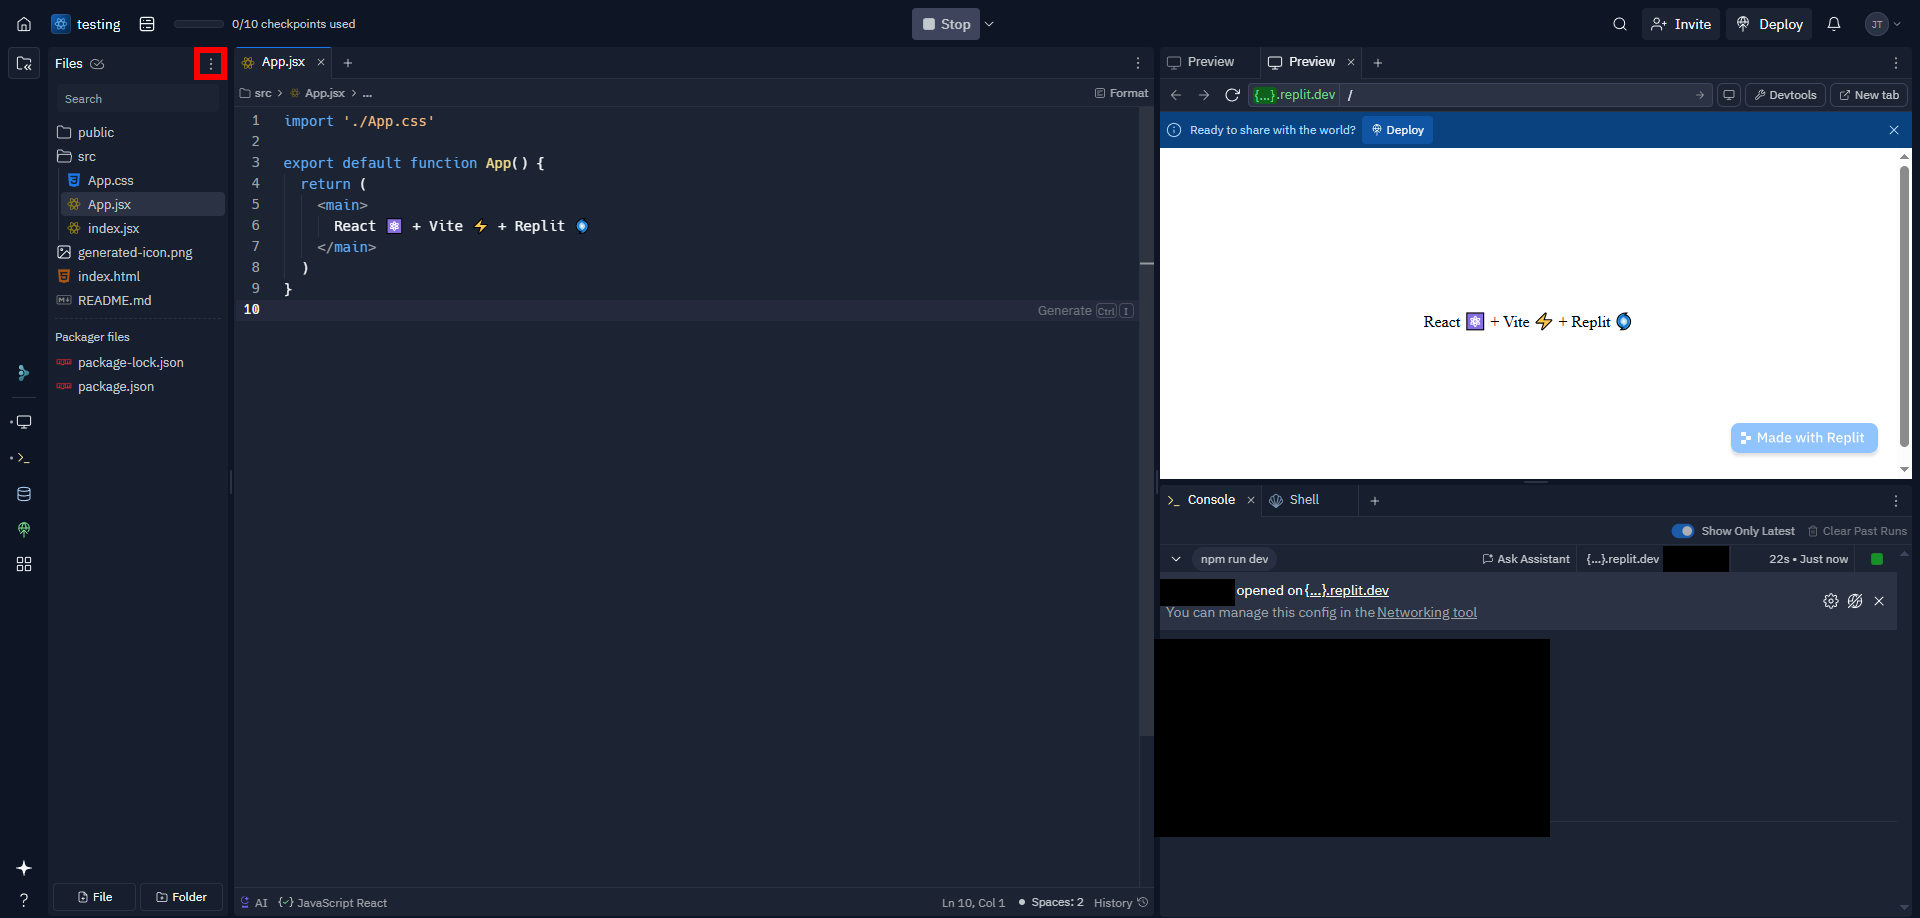
Task: Open the search magnifier in top bar
Action: point(1620,24)
